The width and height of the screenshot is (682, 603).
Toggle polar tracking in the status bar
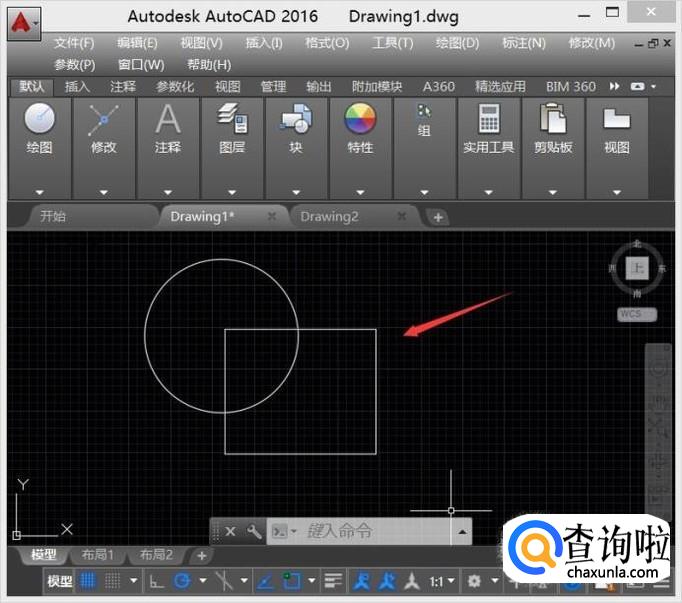(x=182, y=581)
